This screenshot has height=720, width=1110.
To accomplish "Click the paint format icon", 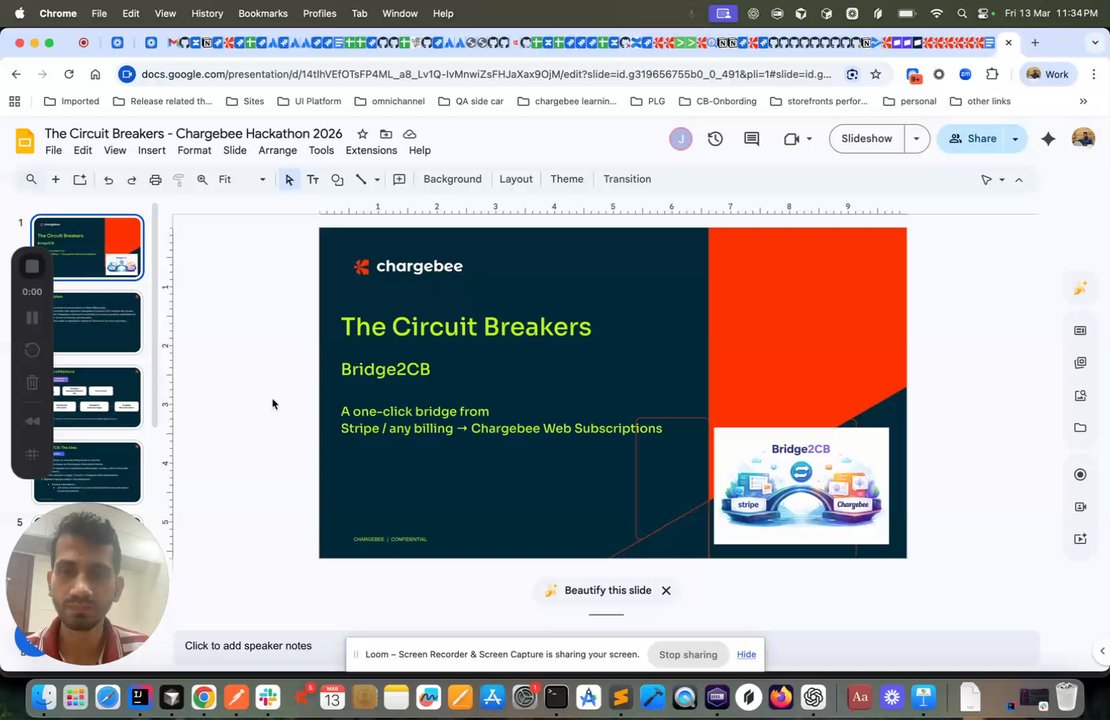I will pyautogui.click(x=178, y=180).
